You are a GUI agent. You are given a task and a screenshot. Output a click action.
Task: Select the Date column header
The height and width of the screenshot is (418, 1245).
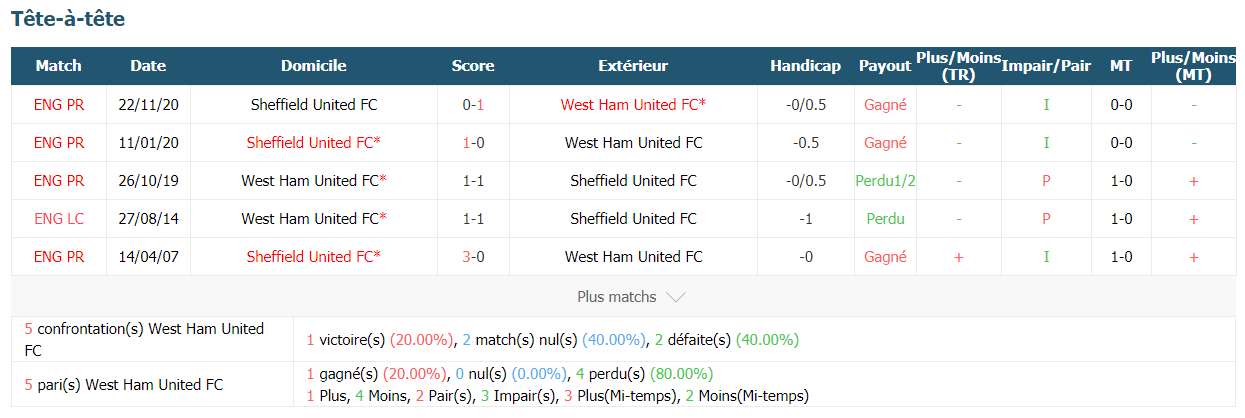pyautogui.click(x=148, y=66)
